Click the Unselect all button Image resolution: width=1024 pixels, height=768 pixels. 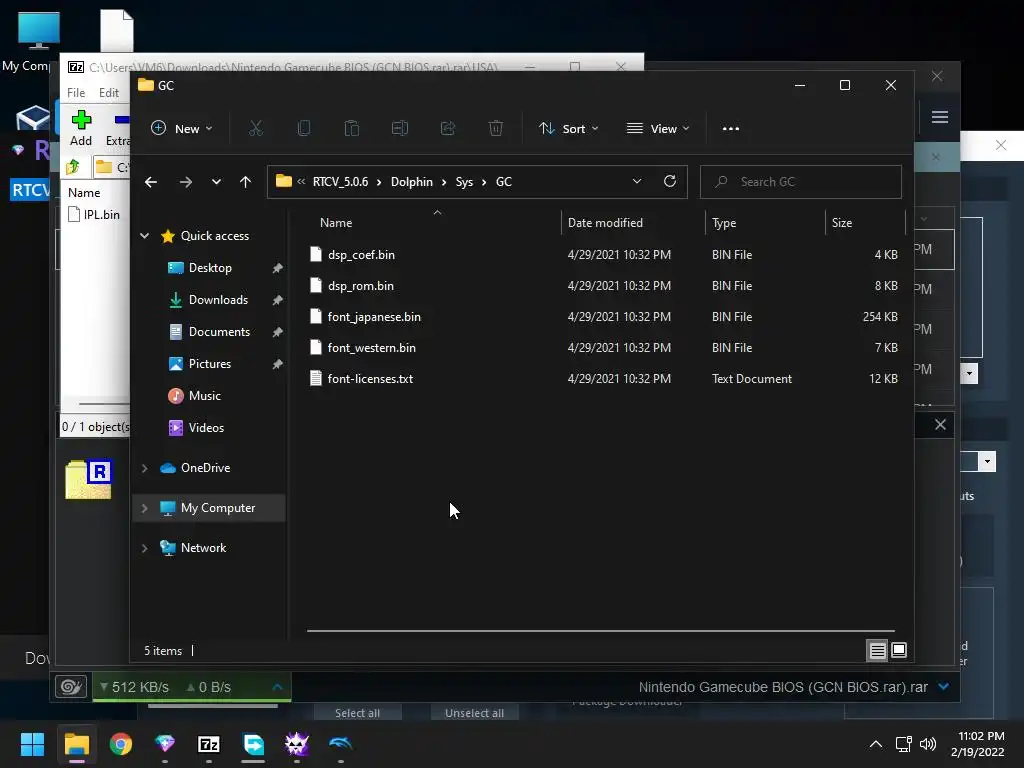click(474, 713)
